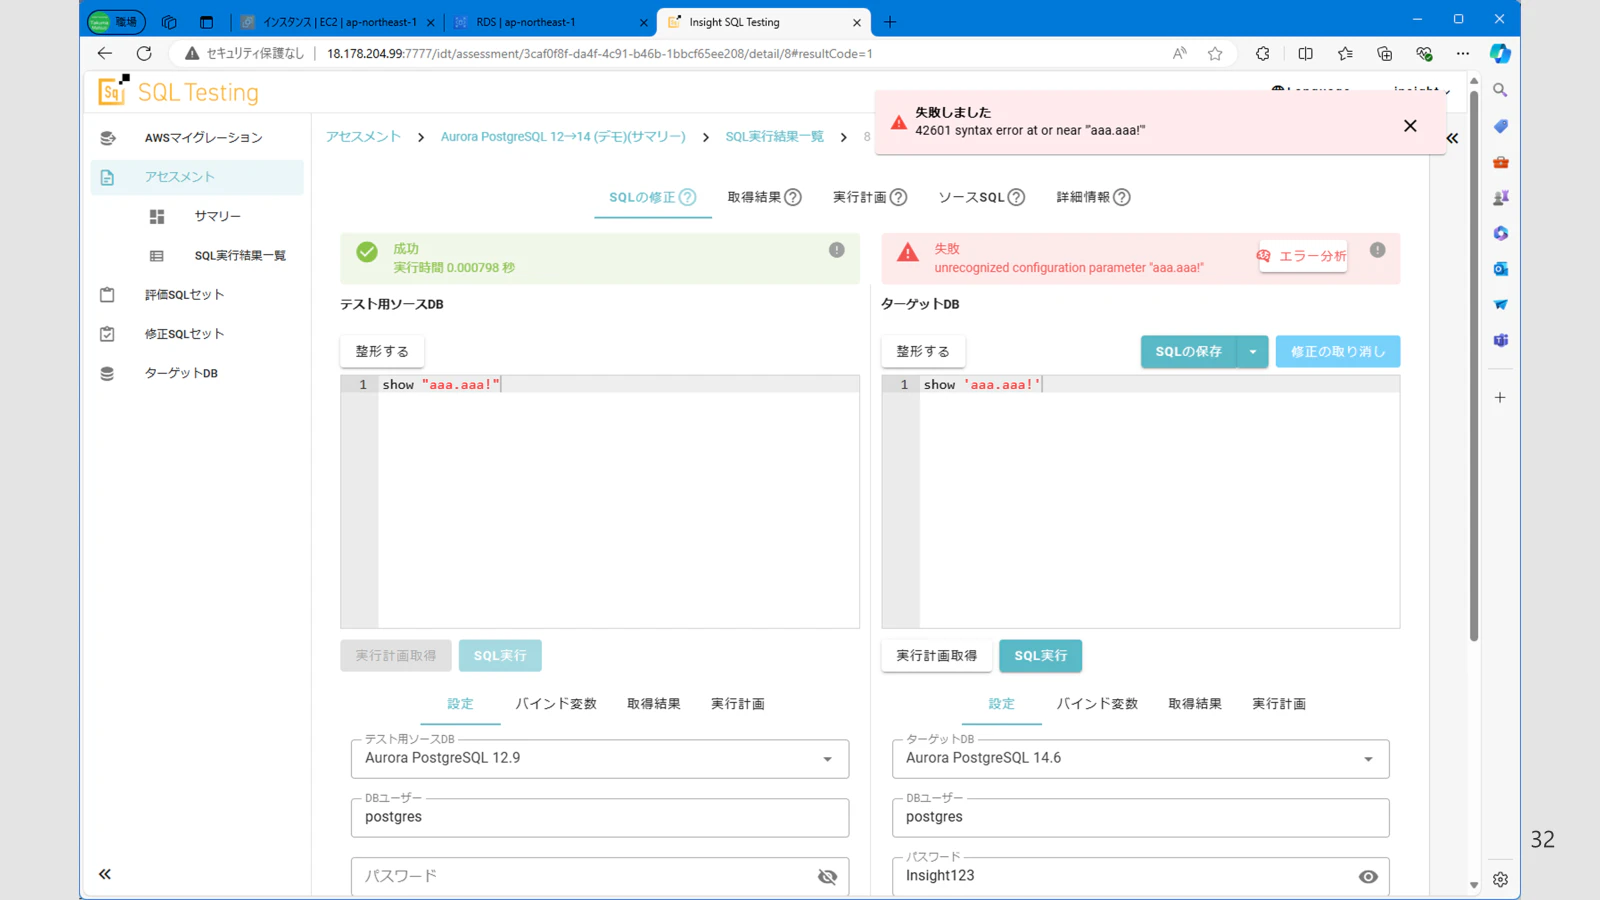Open sidebar settings gear icon
The width and height of the screenshot is (1600, 900).
(1500, 880)
